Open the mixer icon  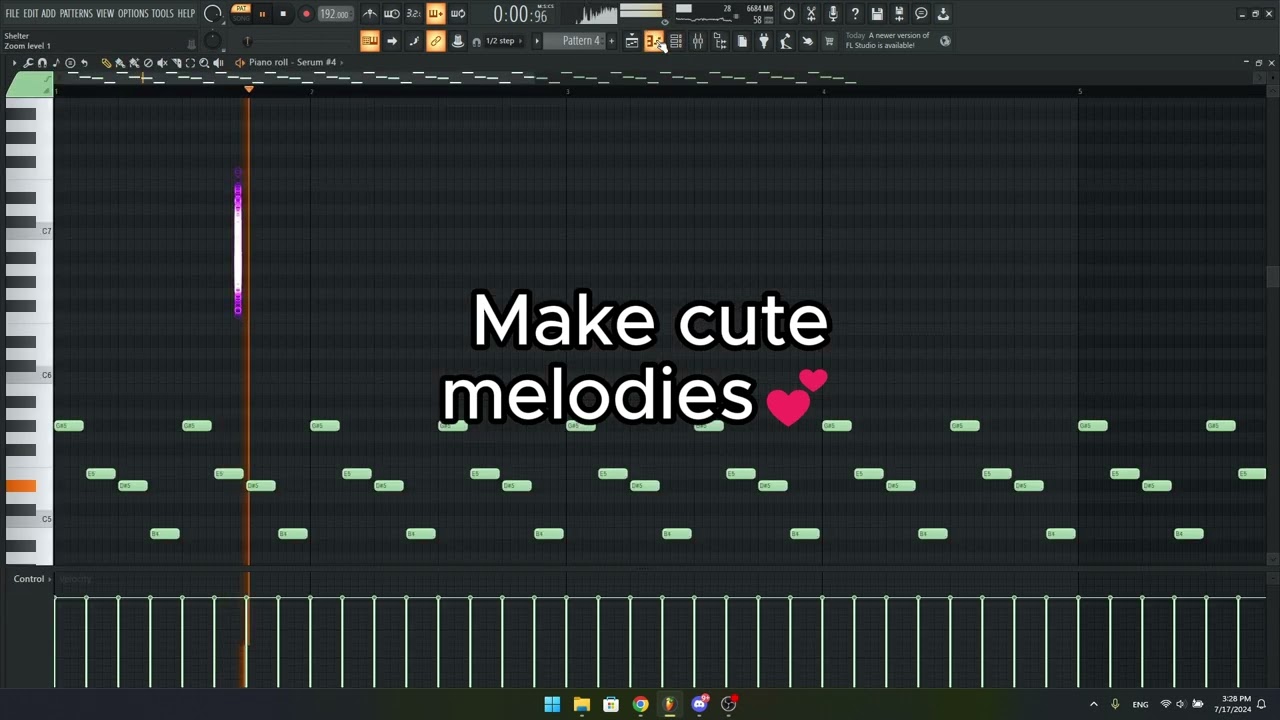coord(698,41)
